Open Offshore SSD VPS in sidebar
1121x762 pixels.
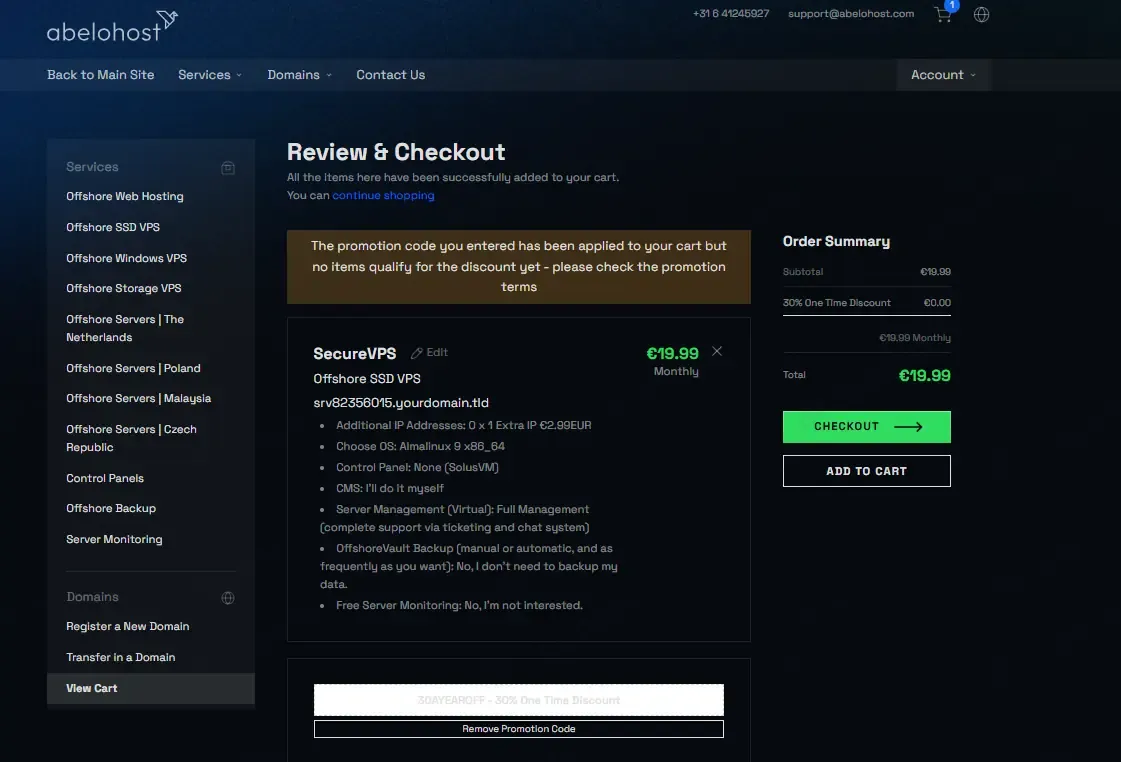click(x=113, y=227)
